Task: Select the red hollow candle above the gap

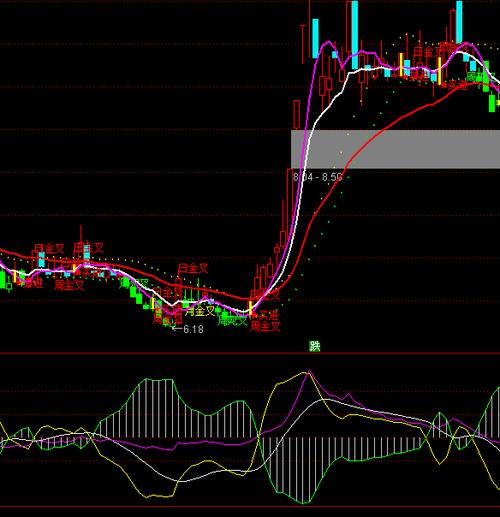Action: click(296, 115)
